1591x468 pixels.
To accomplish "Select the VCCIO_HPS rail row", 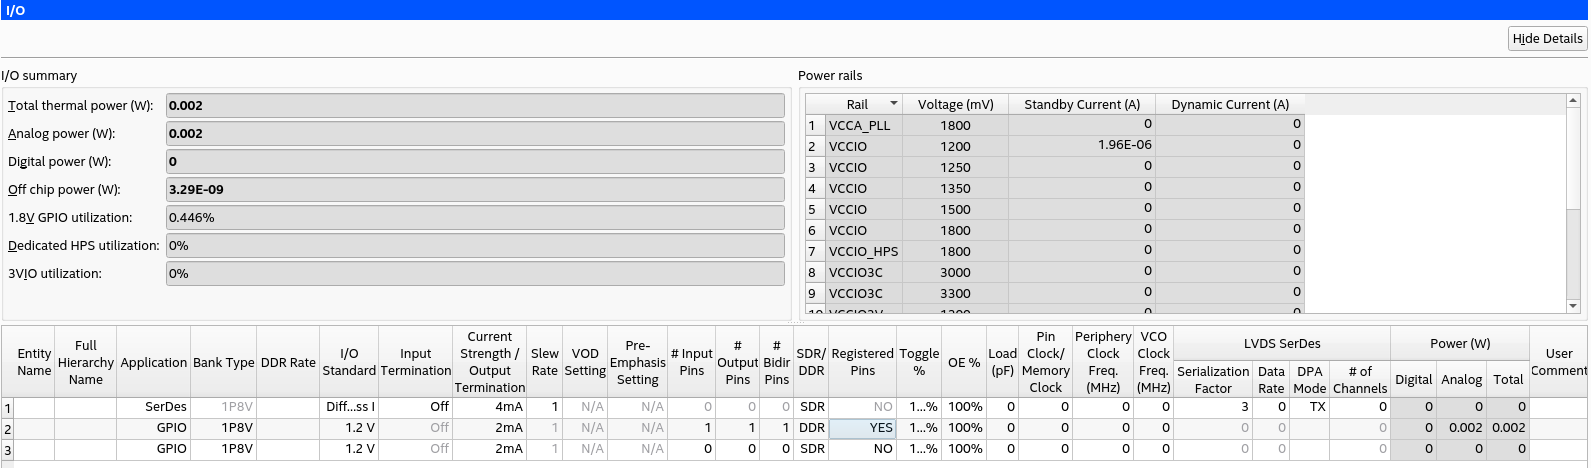I will [x=1055, y=251].
